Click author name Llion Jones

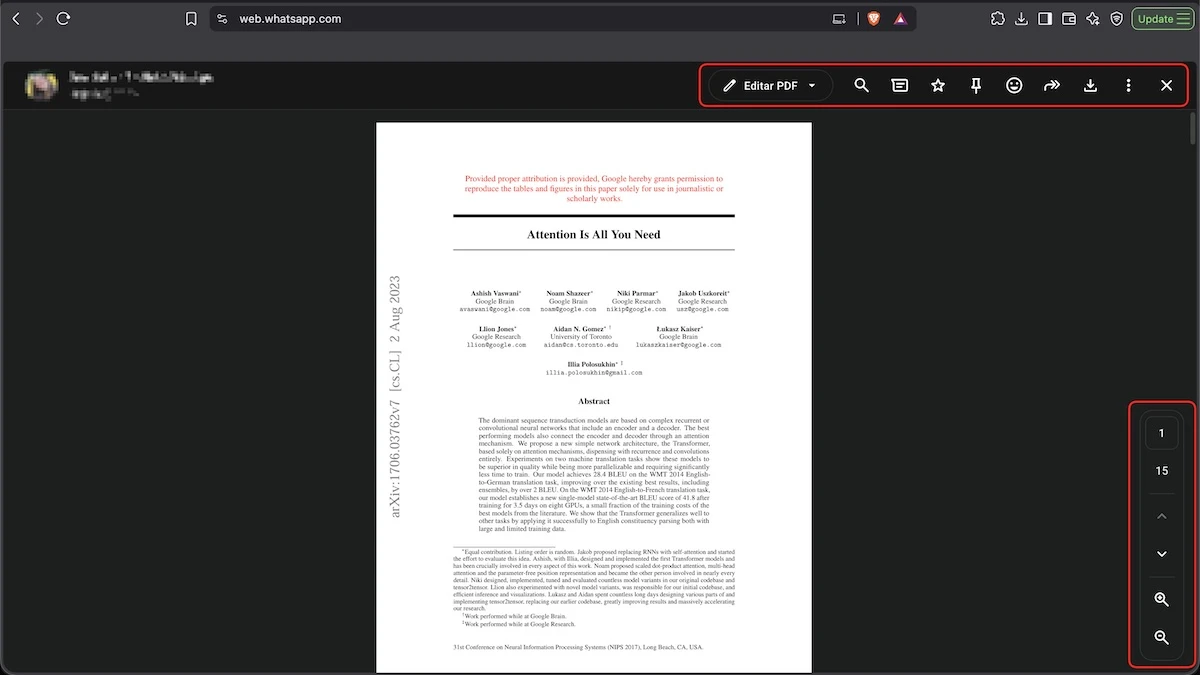pyautogui.click(x=498, y=329)
